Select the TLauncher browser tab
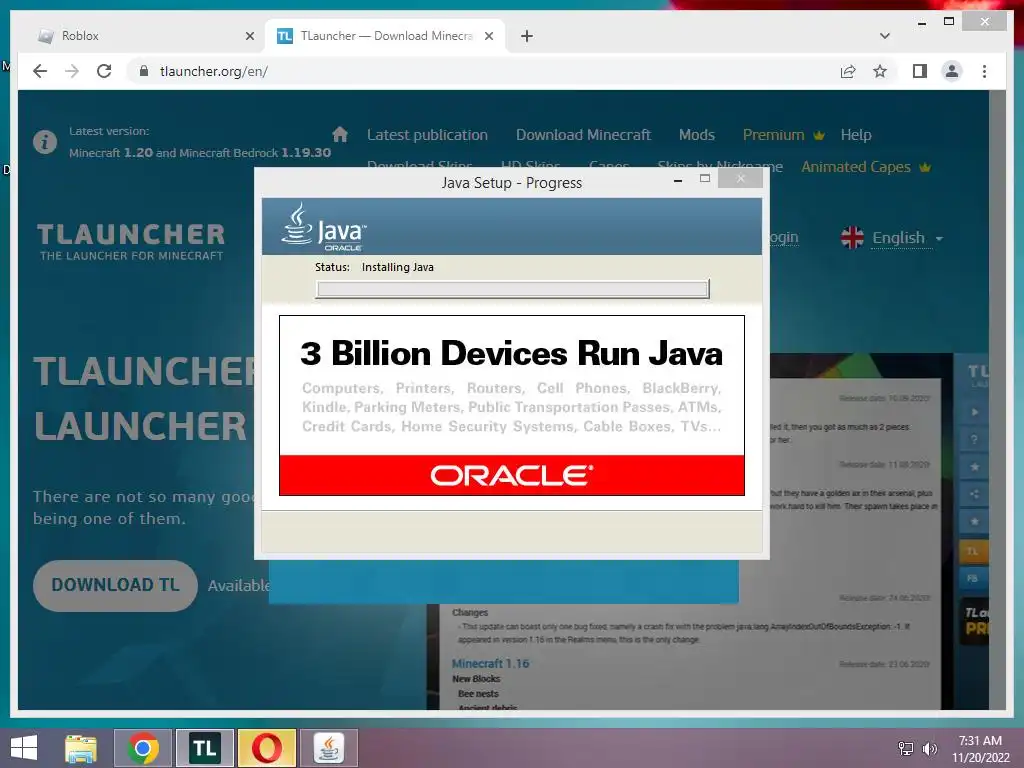 385,36
